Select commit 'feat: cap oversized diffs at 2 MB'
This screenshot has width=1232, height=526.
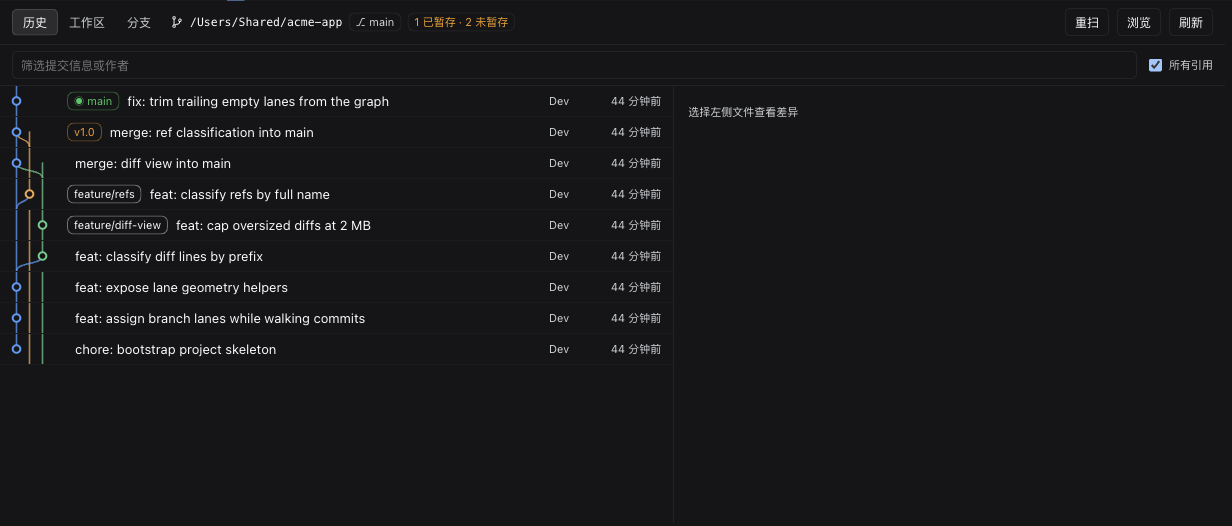click(336, 225)
